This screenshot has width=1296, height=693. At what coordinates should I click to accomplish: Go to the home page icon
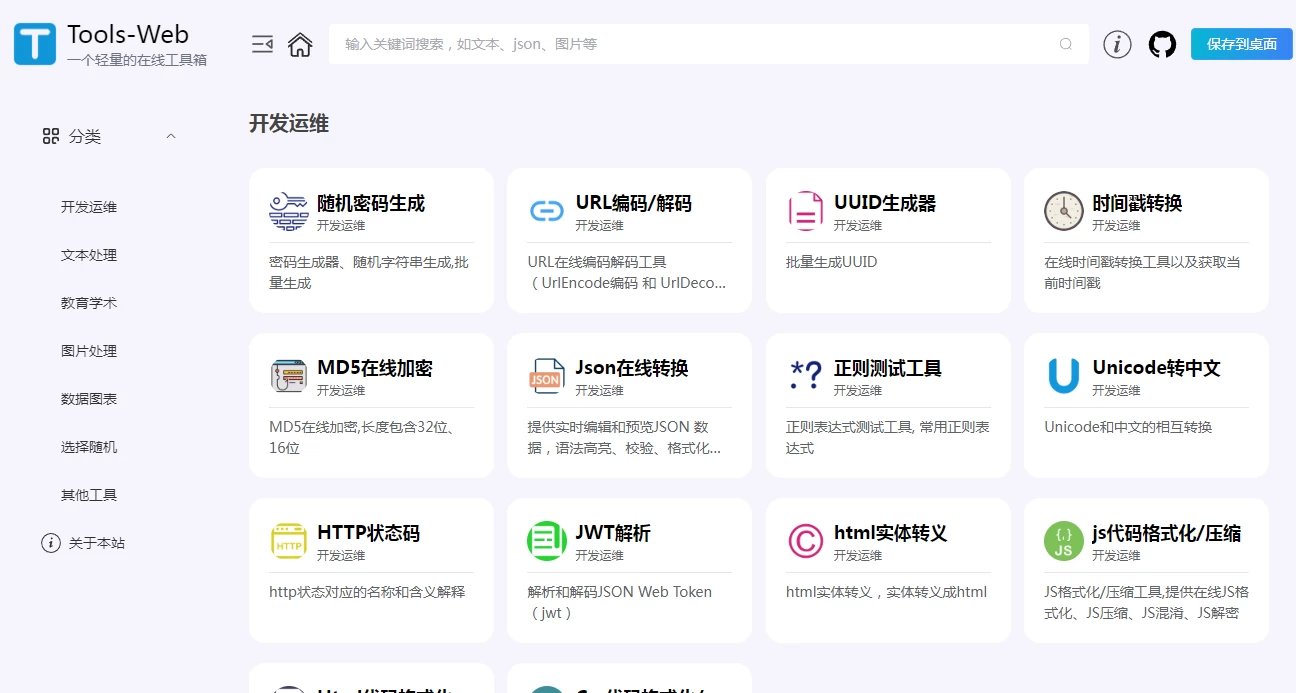(x=300, y=44)
